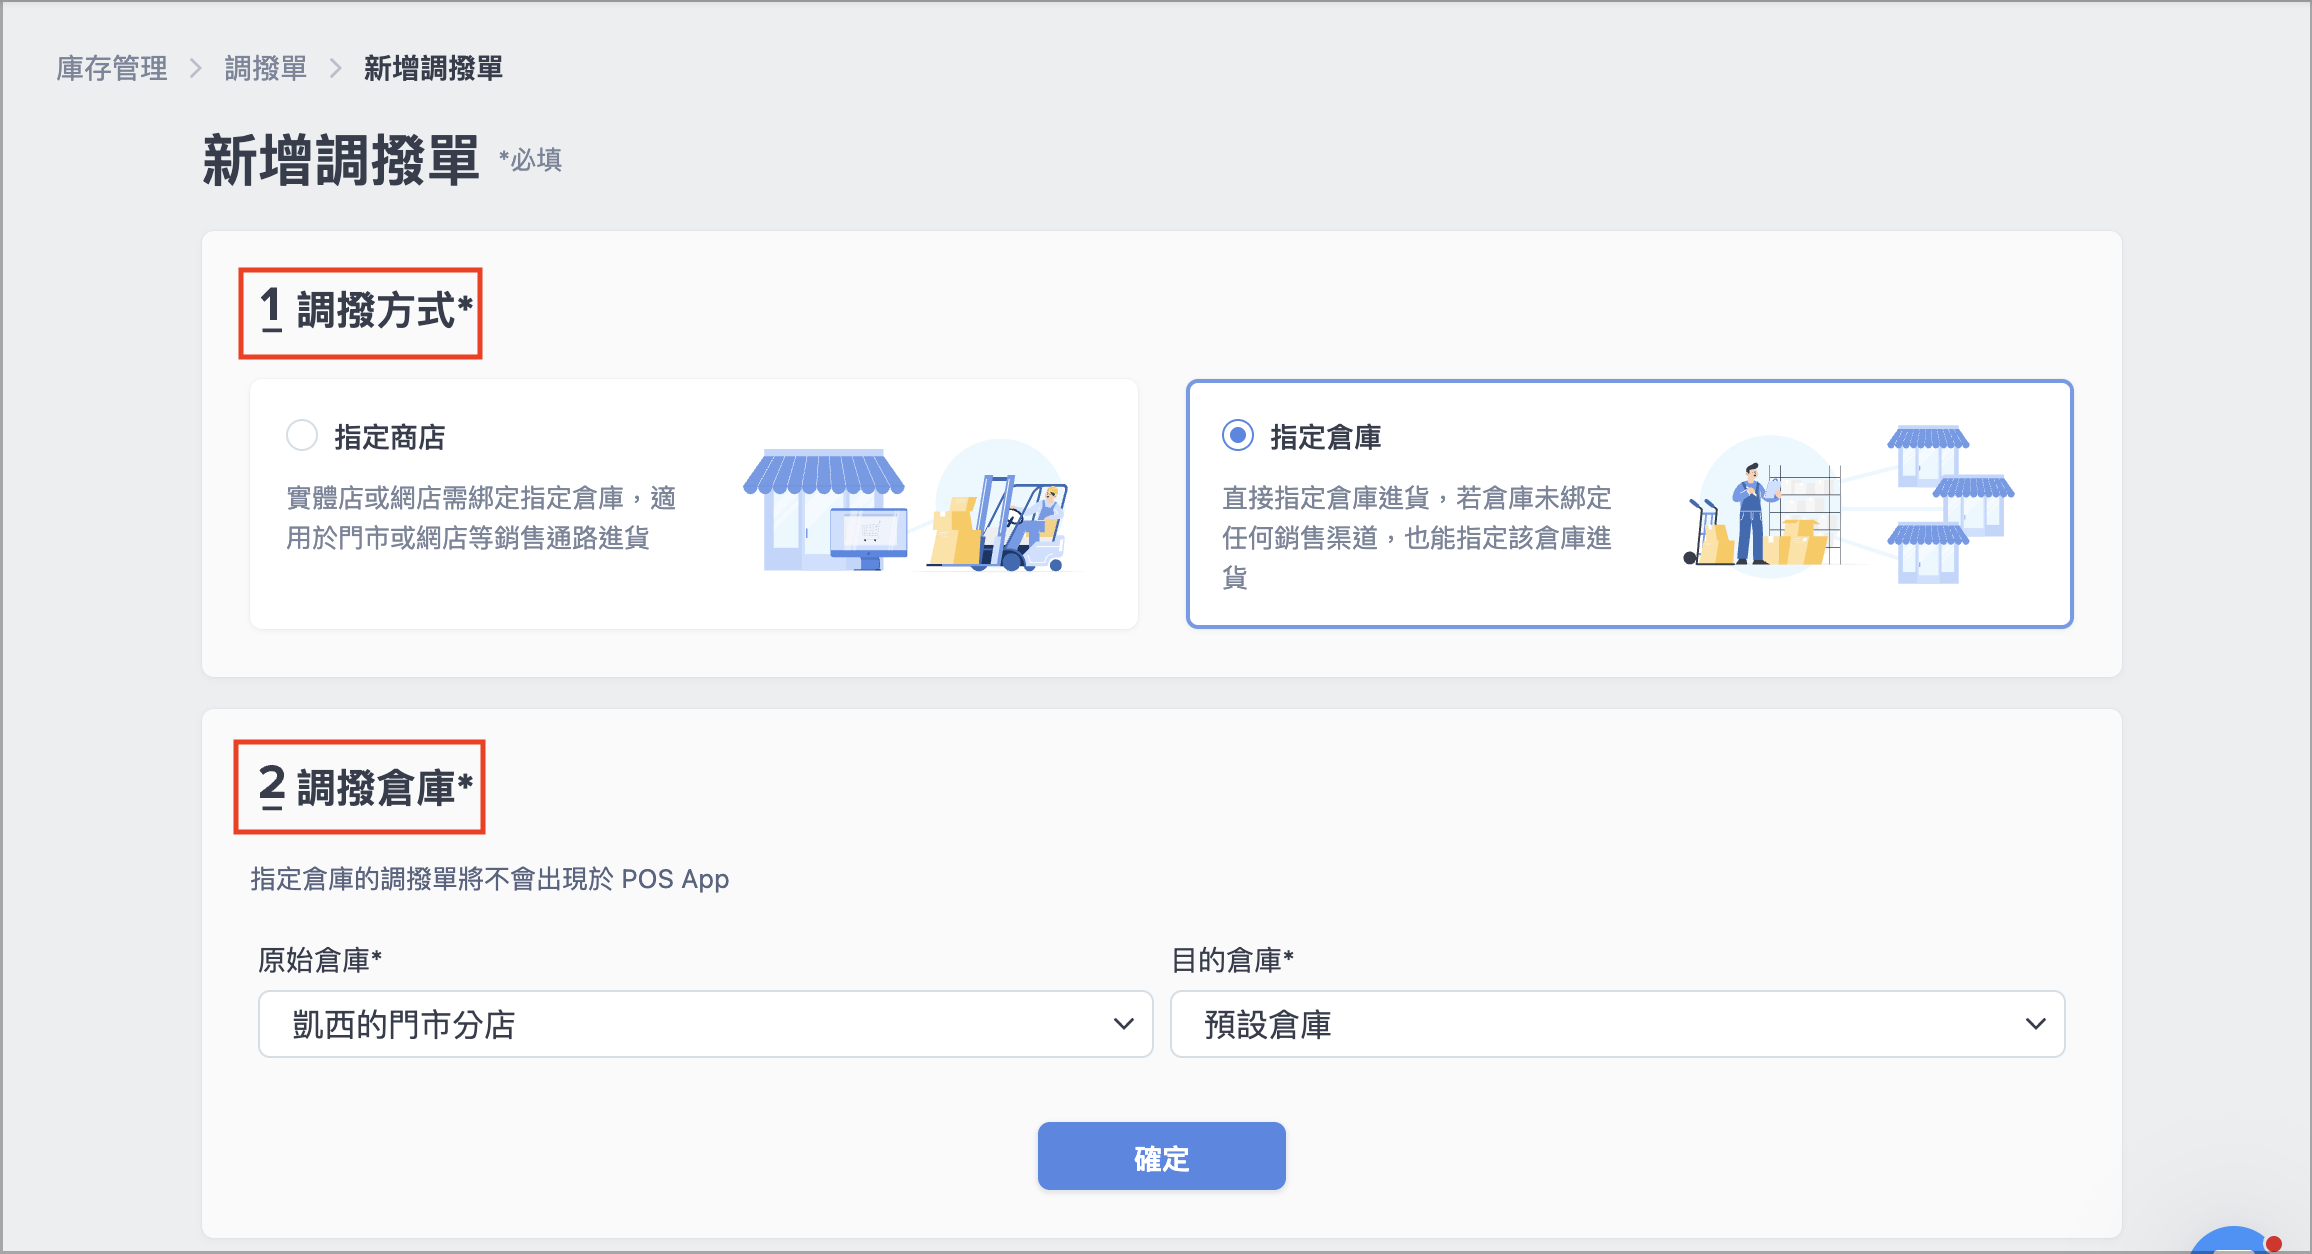
Task: Go to 調撥單 in breadcrumb
Action: pos(266,68)
